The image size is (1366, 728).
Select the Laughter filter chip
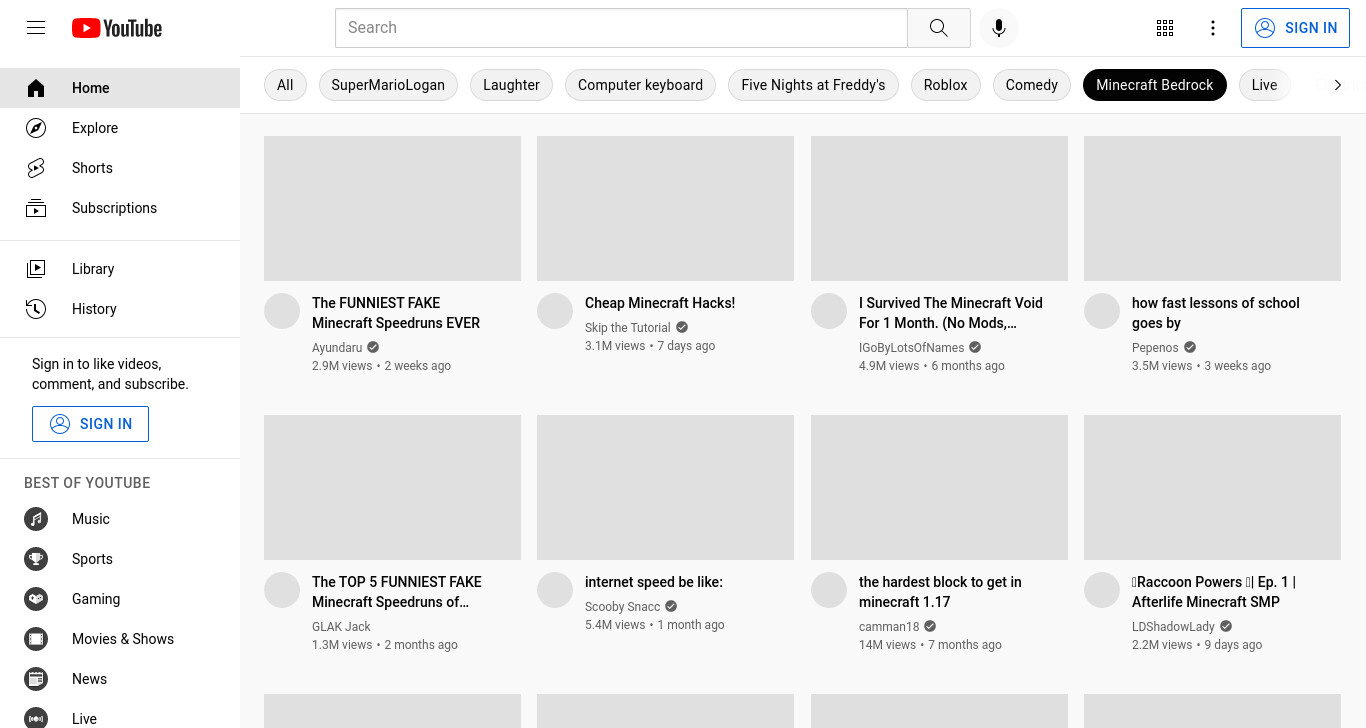pyautogui.click(x=511, y=85)
